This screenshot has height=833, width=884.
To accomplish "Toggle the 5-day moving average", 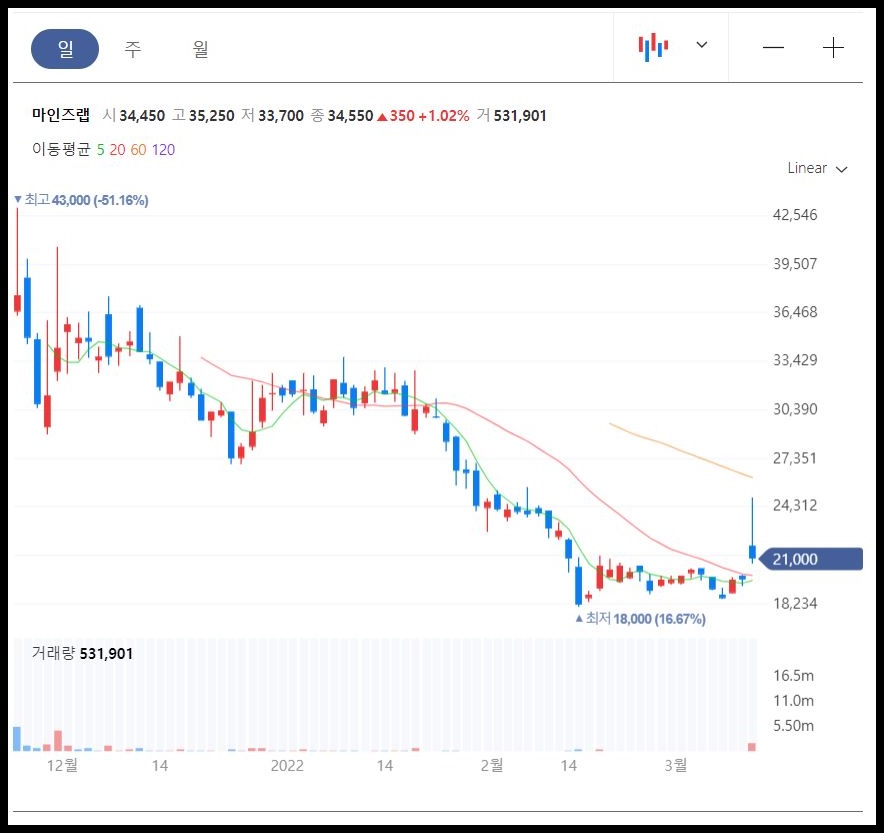I will pos(100,149).
